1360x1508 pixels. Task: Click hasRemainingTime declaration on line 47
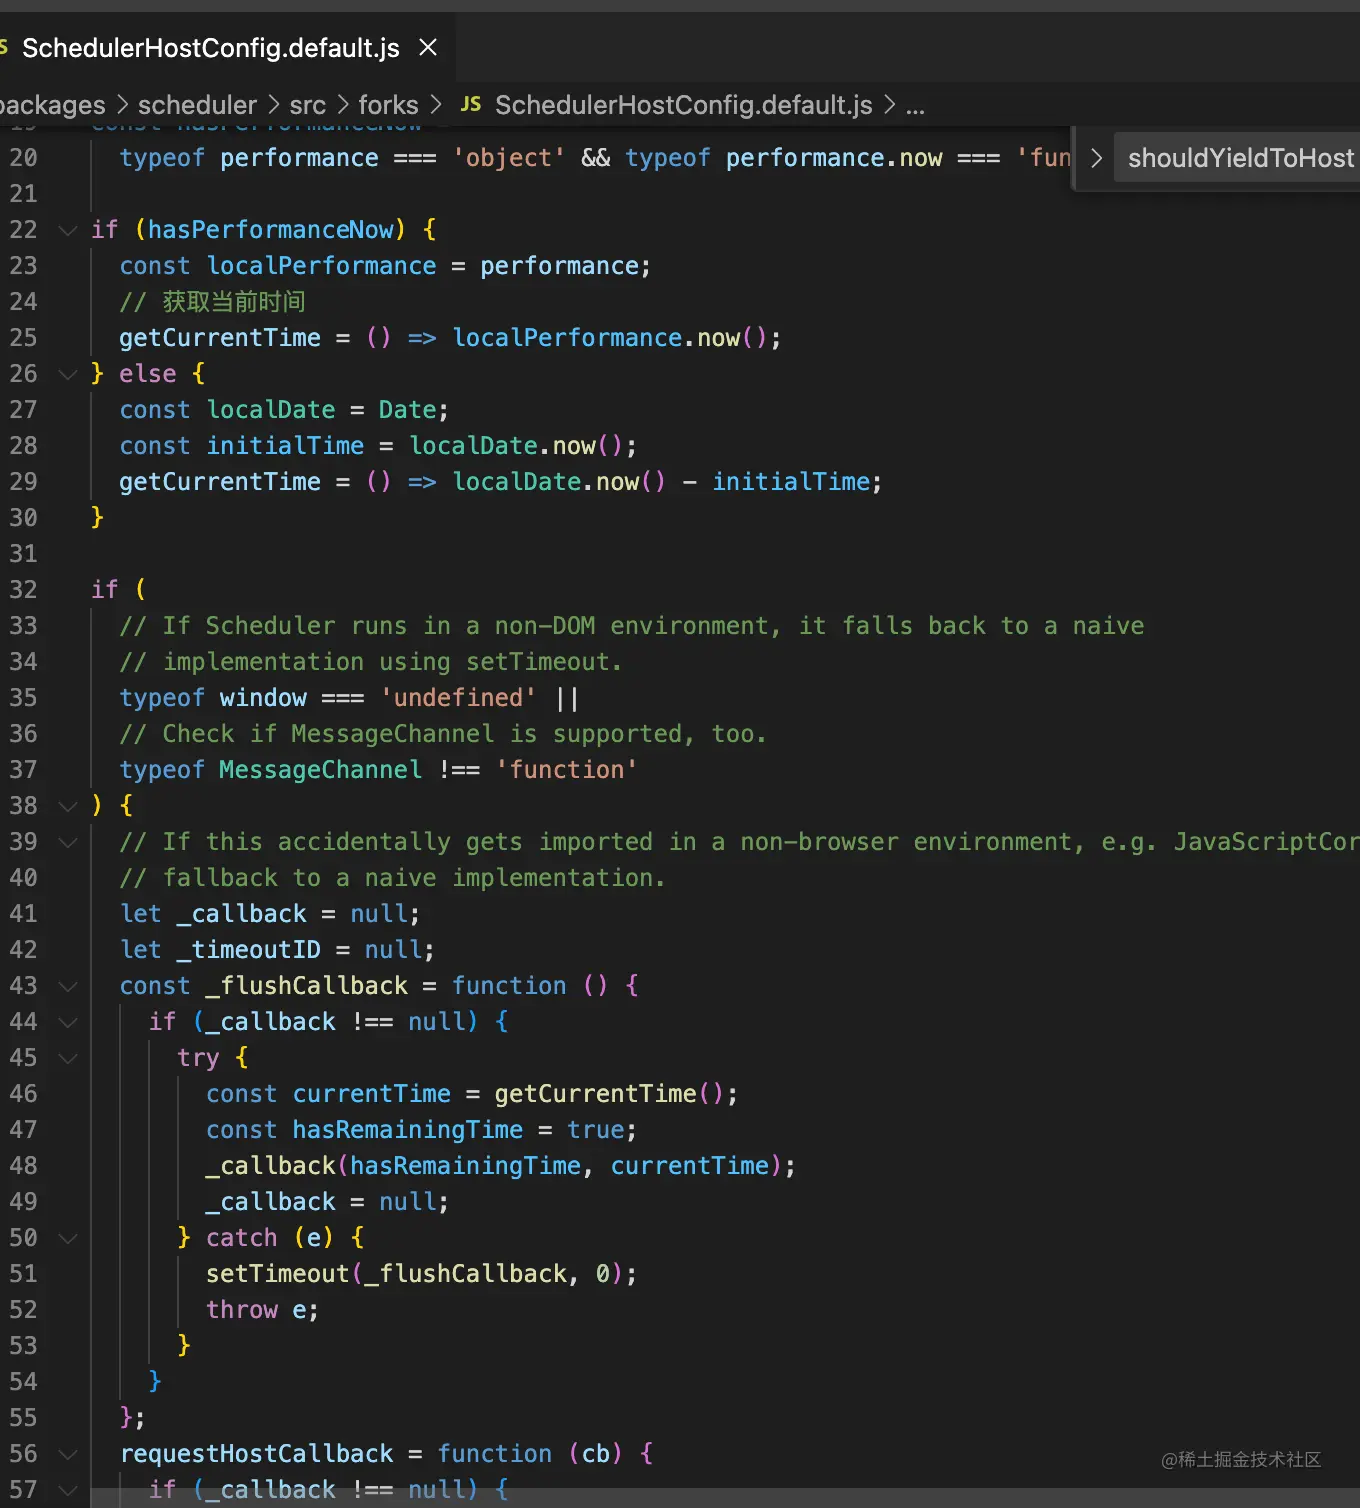(407, 1130)
